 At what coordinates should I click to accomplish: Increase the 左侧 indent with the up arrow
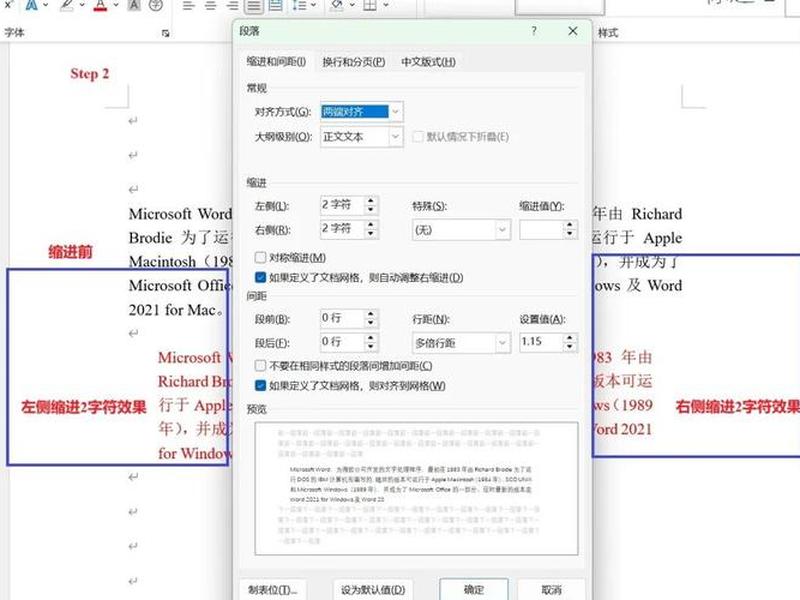coord(371,201)
